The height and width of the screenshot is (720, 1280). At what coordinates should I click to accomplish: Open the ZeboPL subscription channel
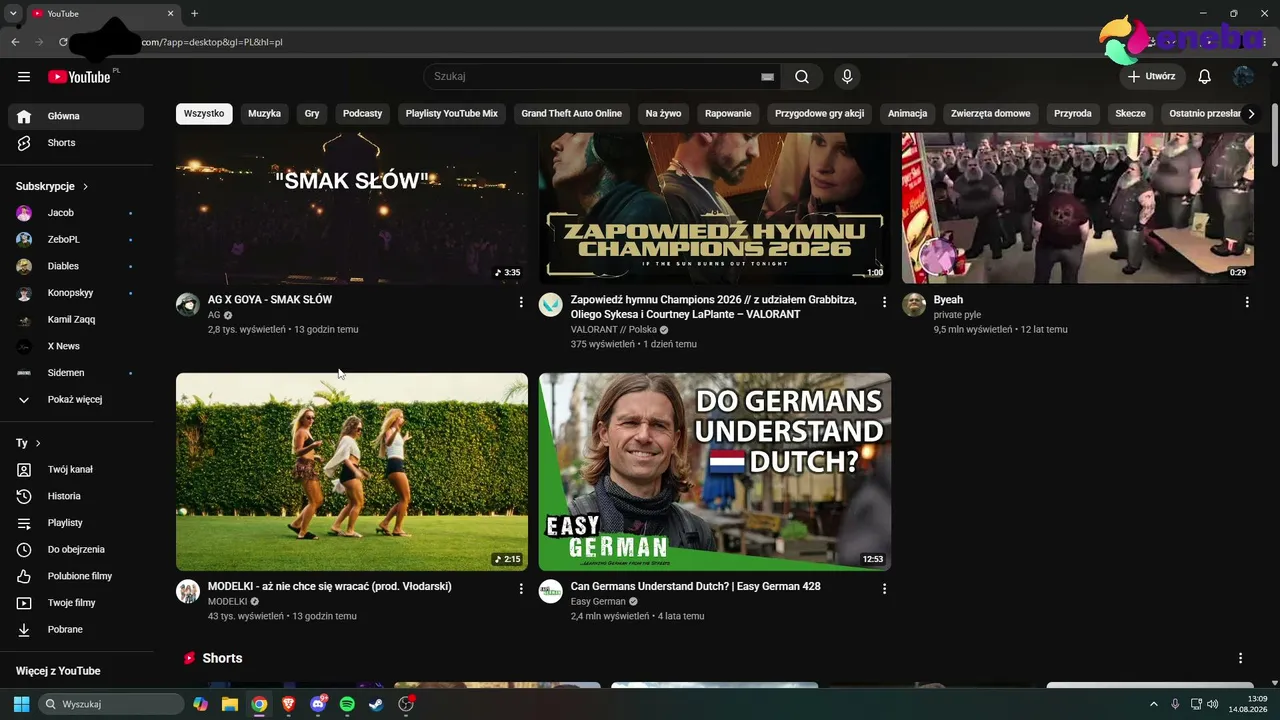[x=76, y=240]
